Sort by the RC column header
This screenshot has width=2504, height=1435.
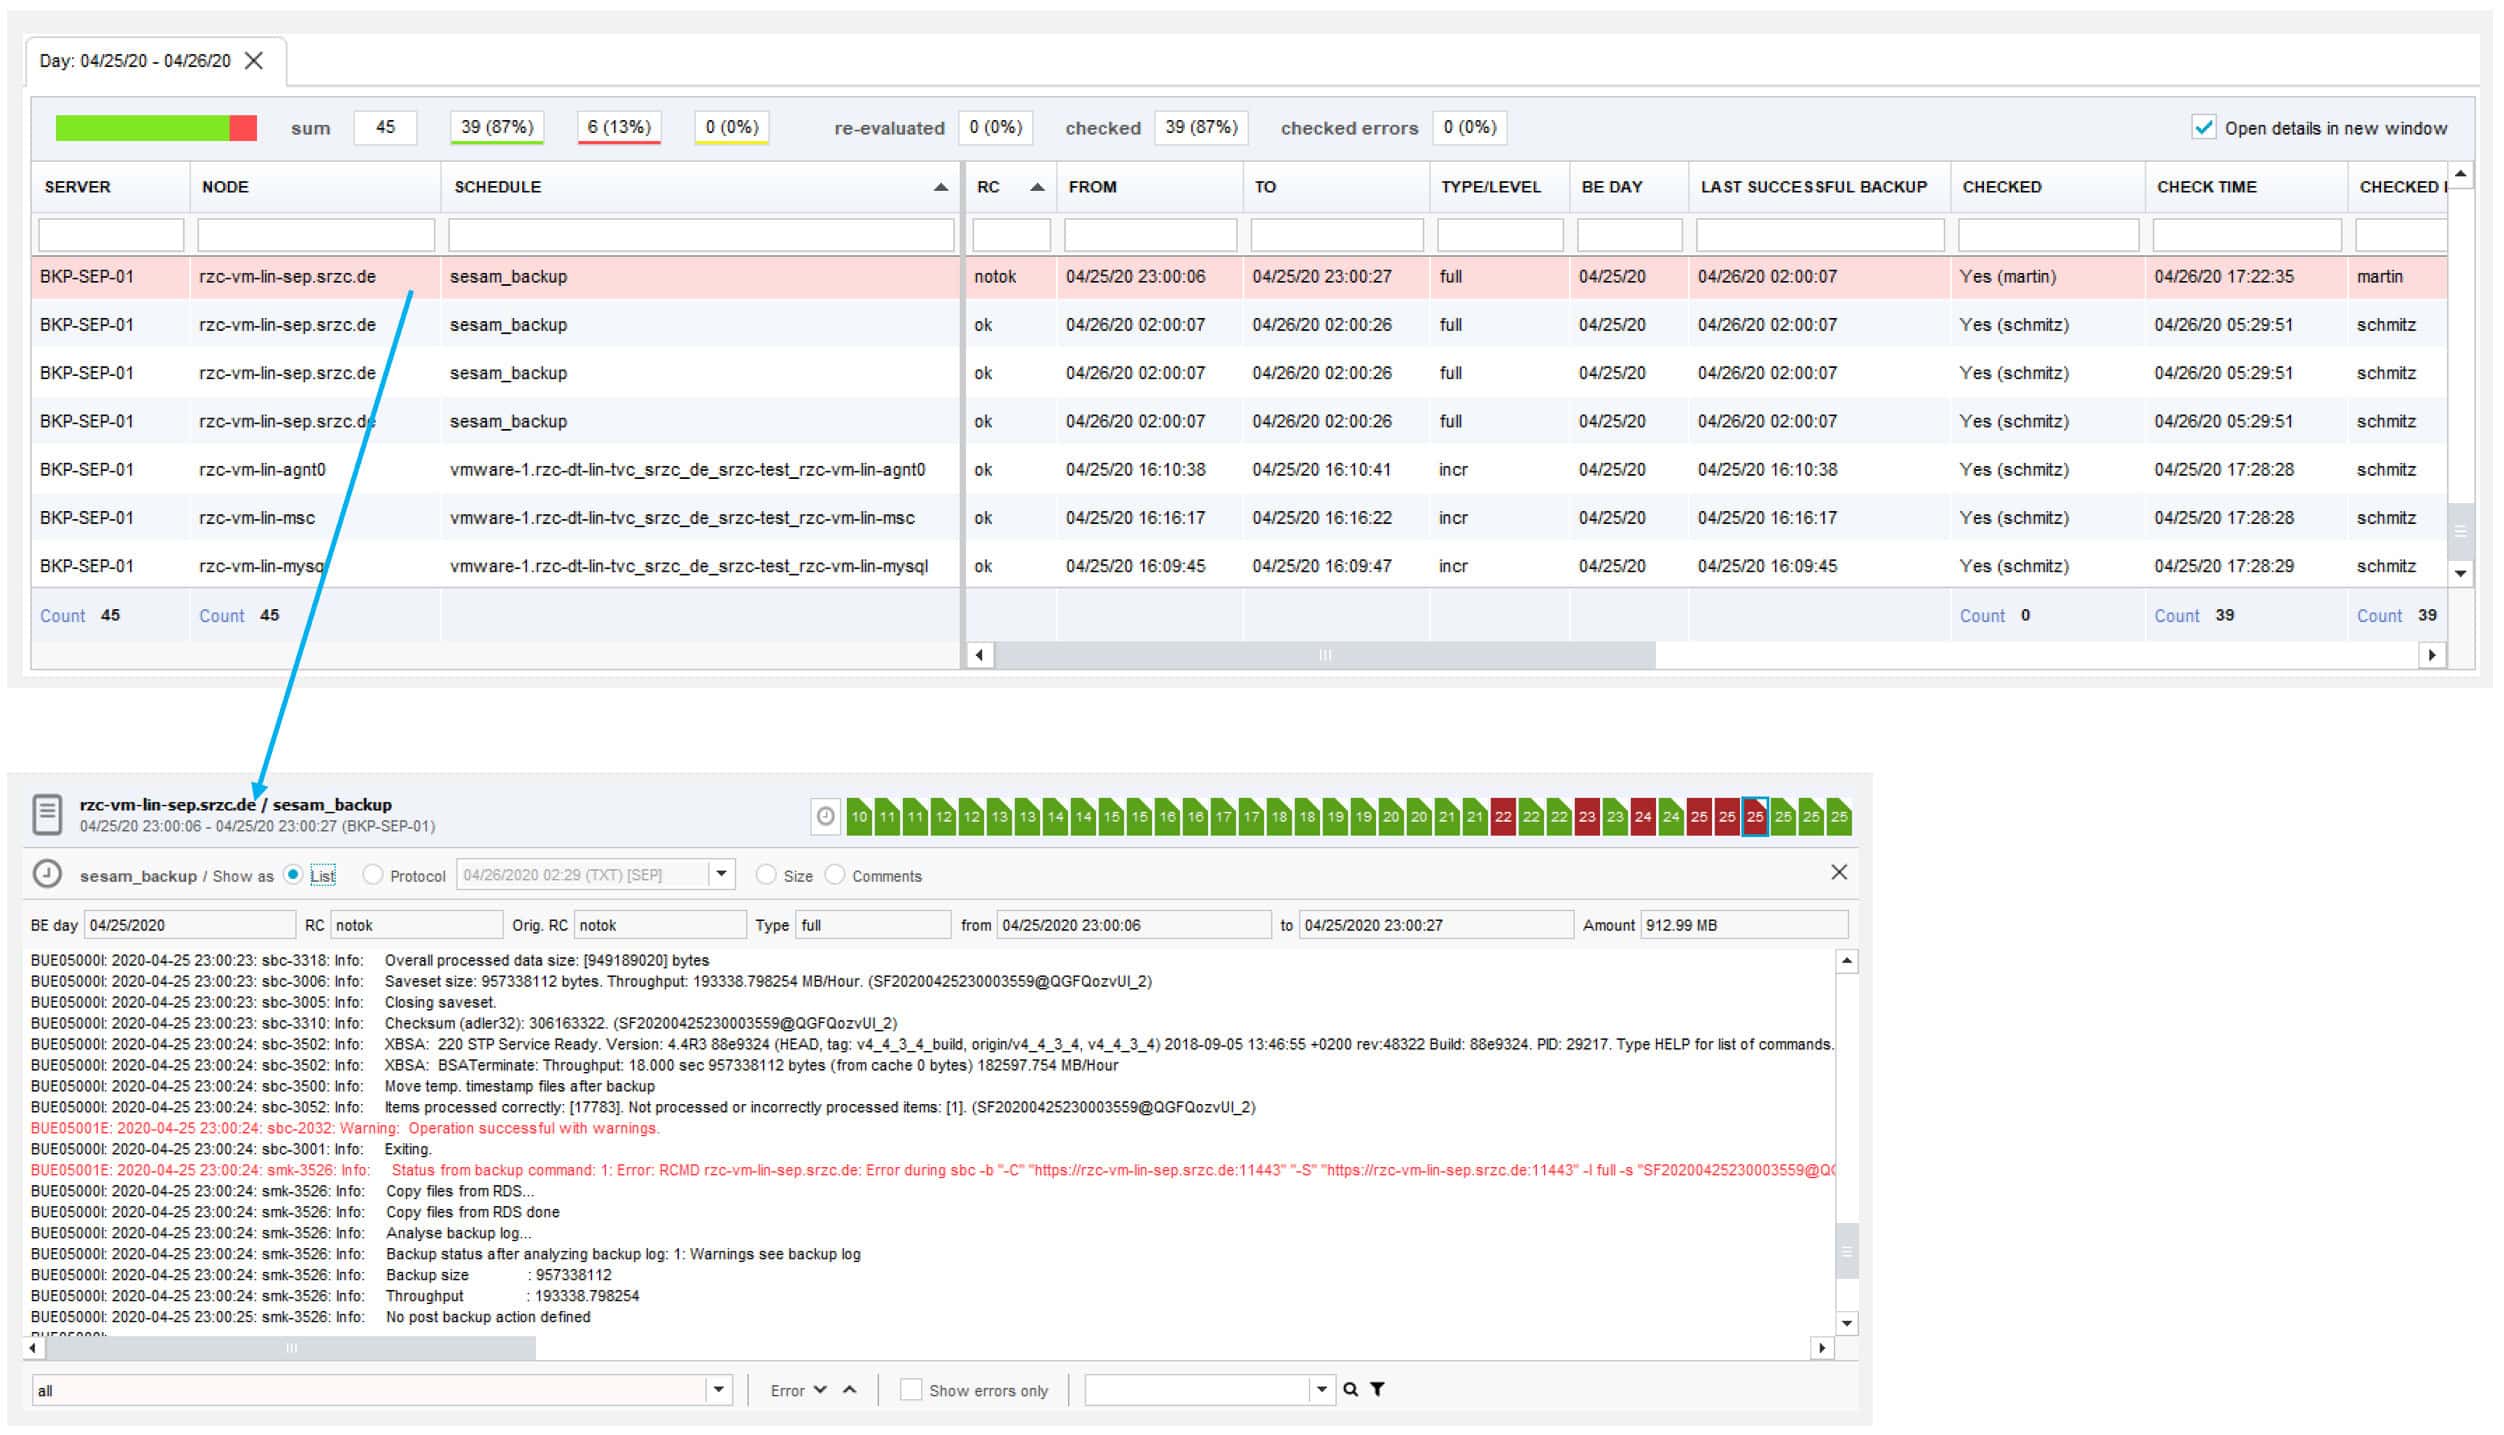[x=988, y=187]
